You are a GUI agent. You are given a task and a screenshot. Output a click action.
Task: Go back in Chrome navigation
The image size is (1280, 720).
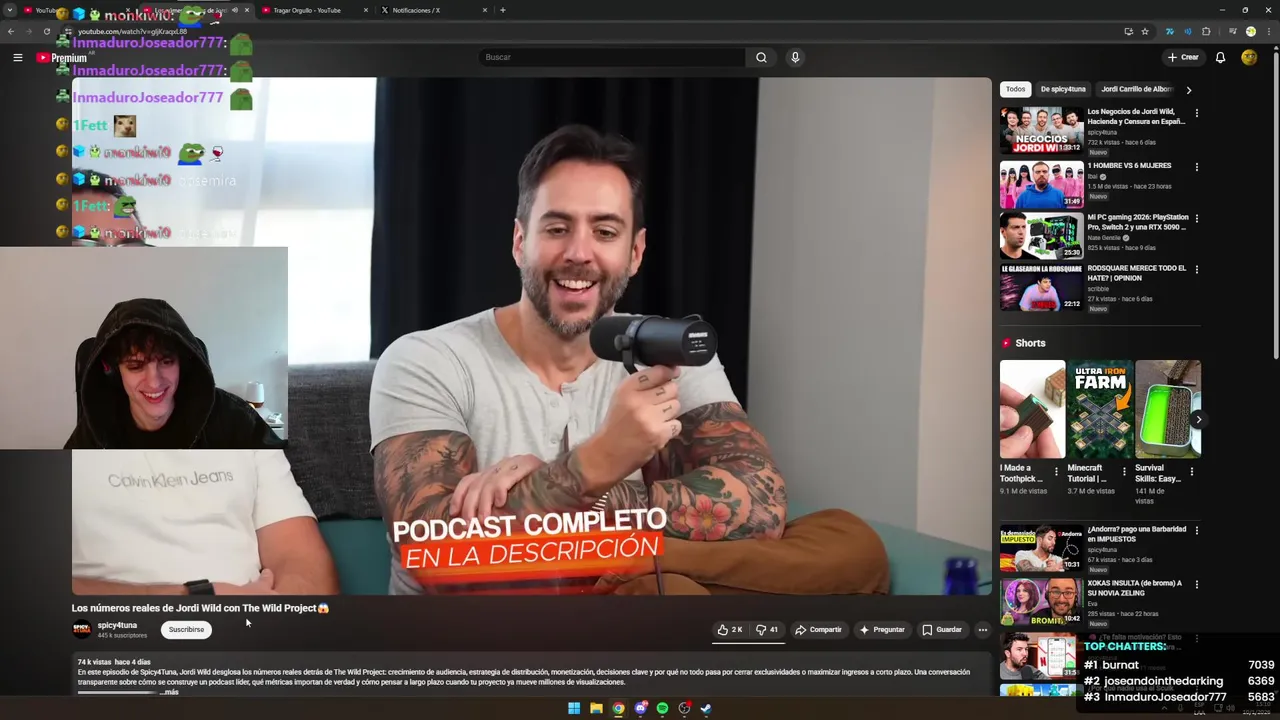[x=11, y=31]
